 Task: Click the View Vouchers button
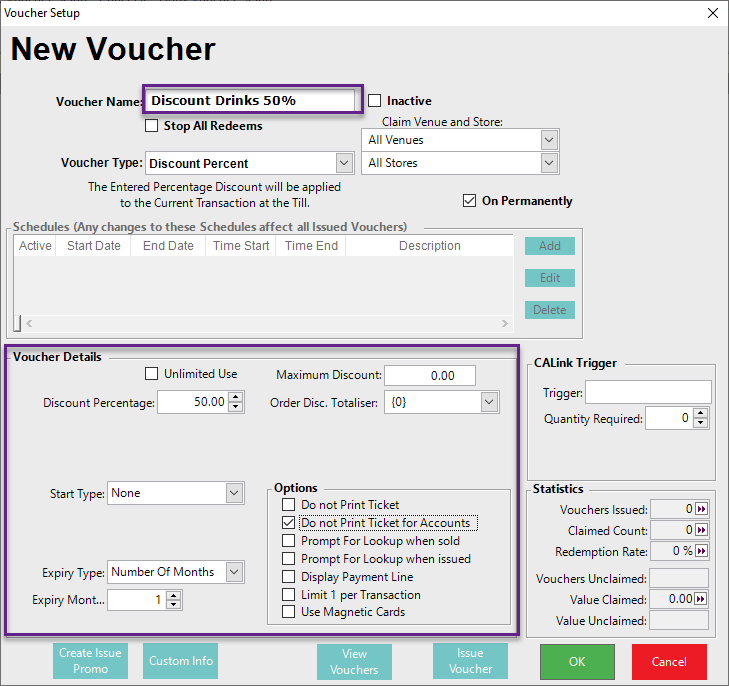tap(354, 662)
